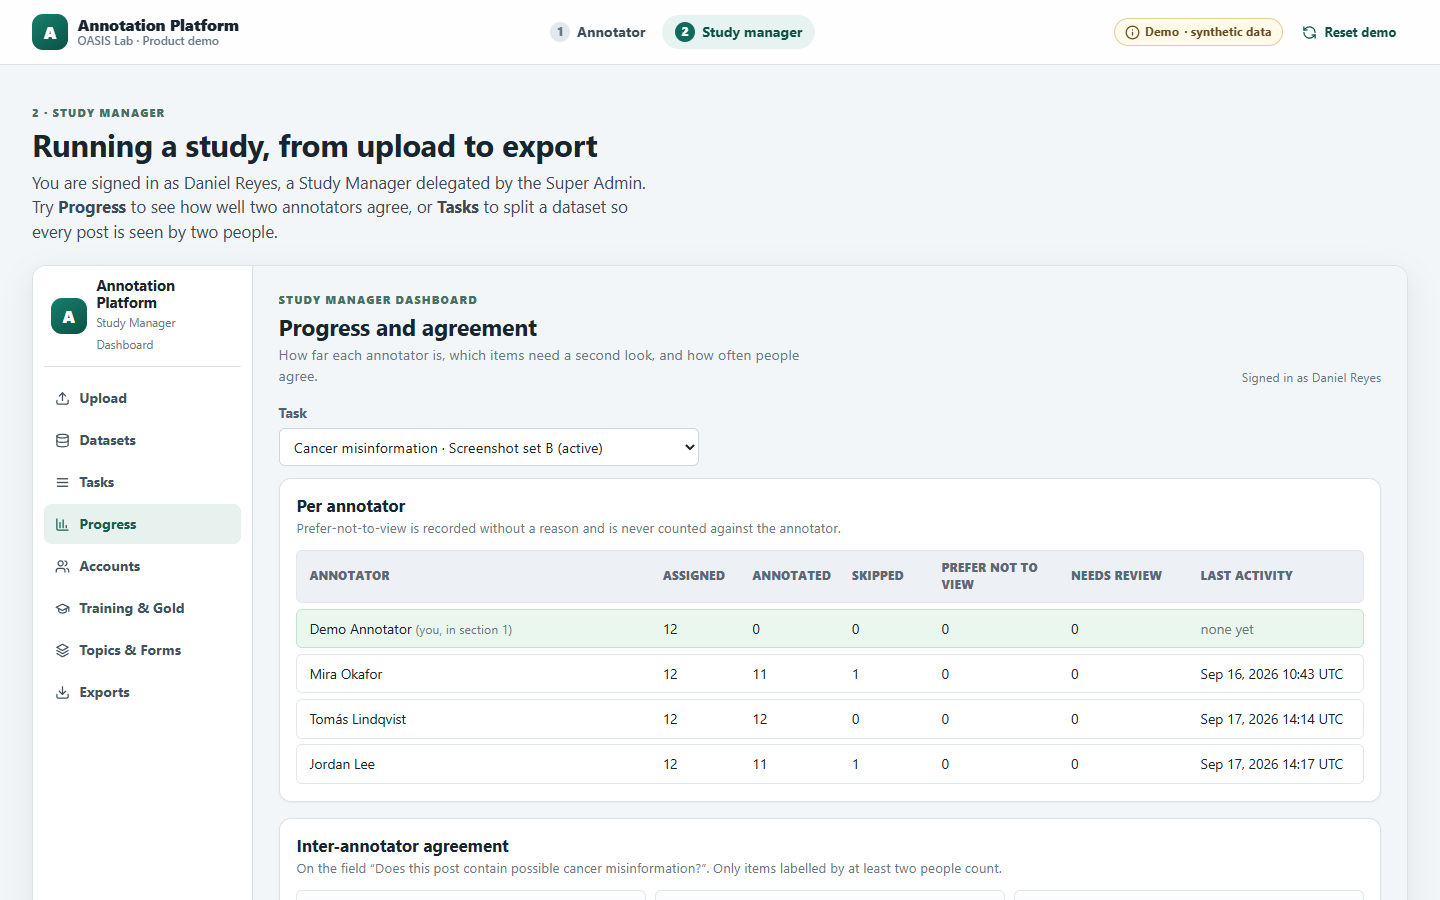
Task: Select the Jordan Lee row
Action: pos(830,764)
